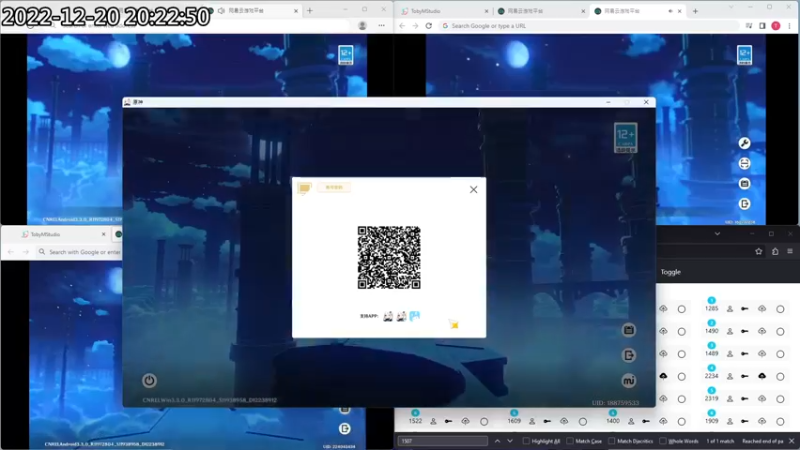Select the radio button for row 1285
This screenshot has width=800, height=450.
(780, 309)
